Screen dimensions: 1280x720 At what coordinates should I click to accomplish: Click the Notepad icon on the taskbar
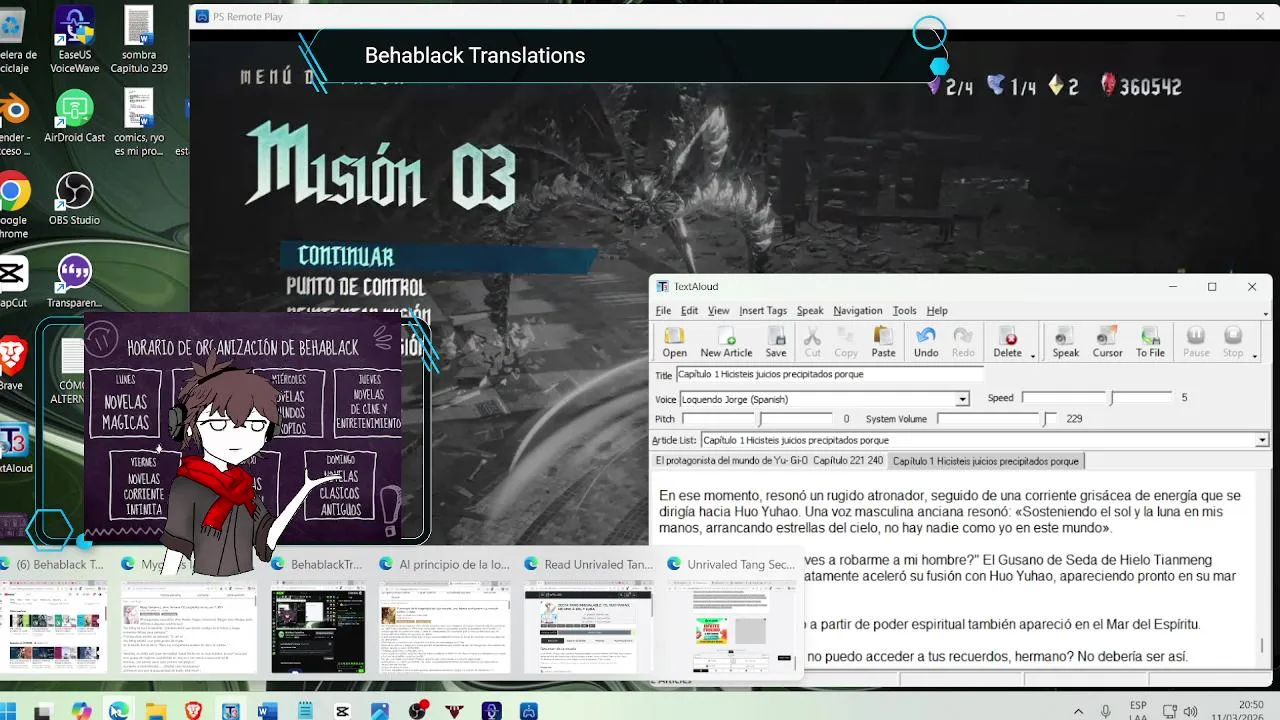click(x=305, y=711)
